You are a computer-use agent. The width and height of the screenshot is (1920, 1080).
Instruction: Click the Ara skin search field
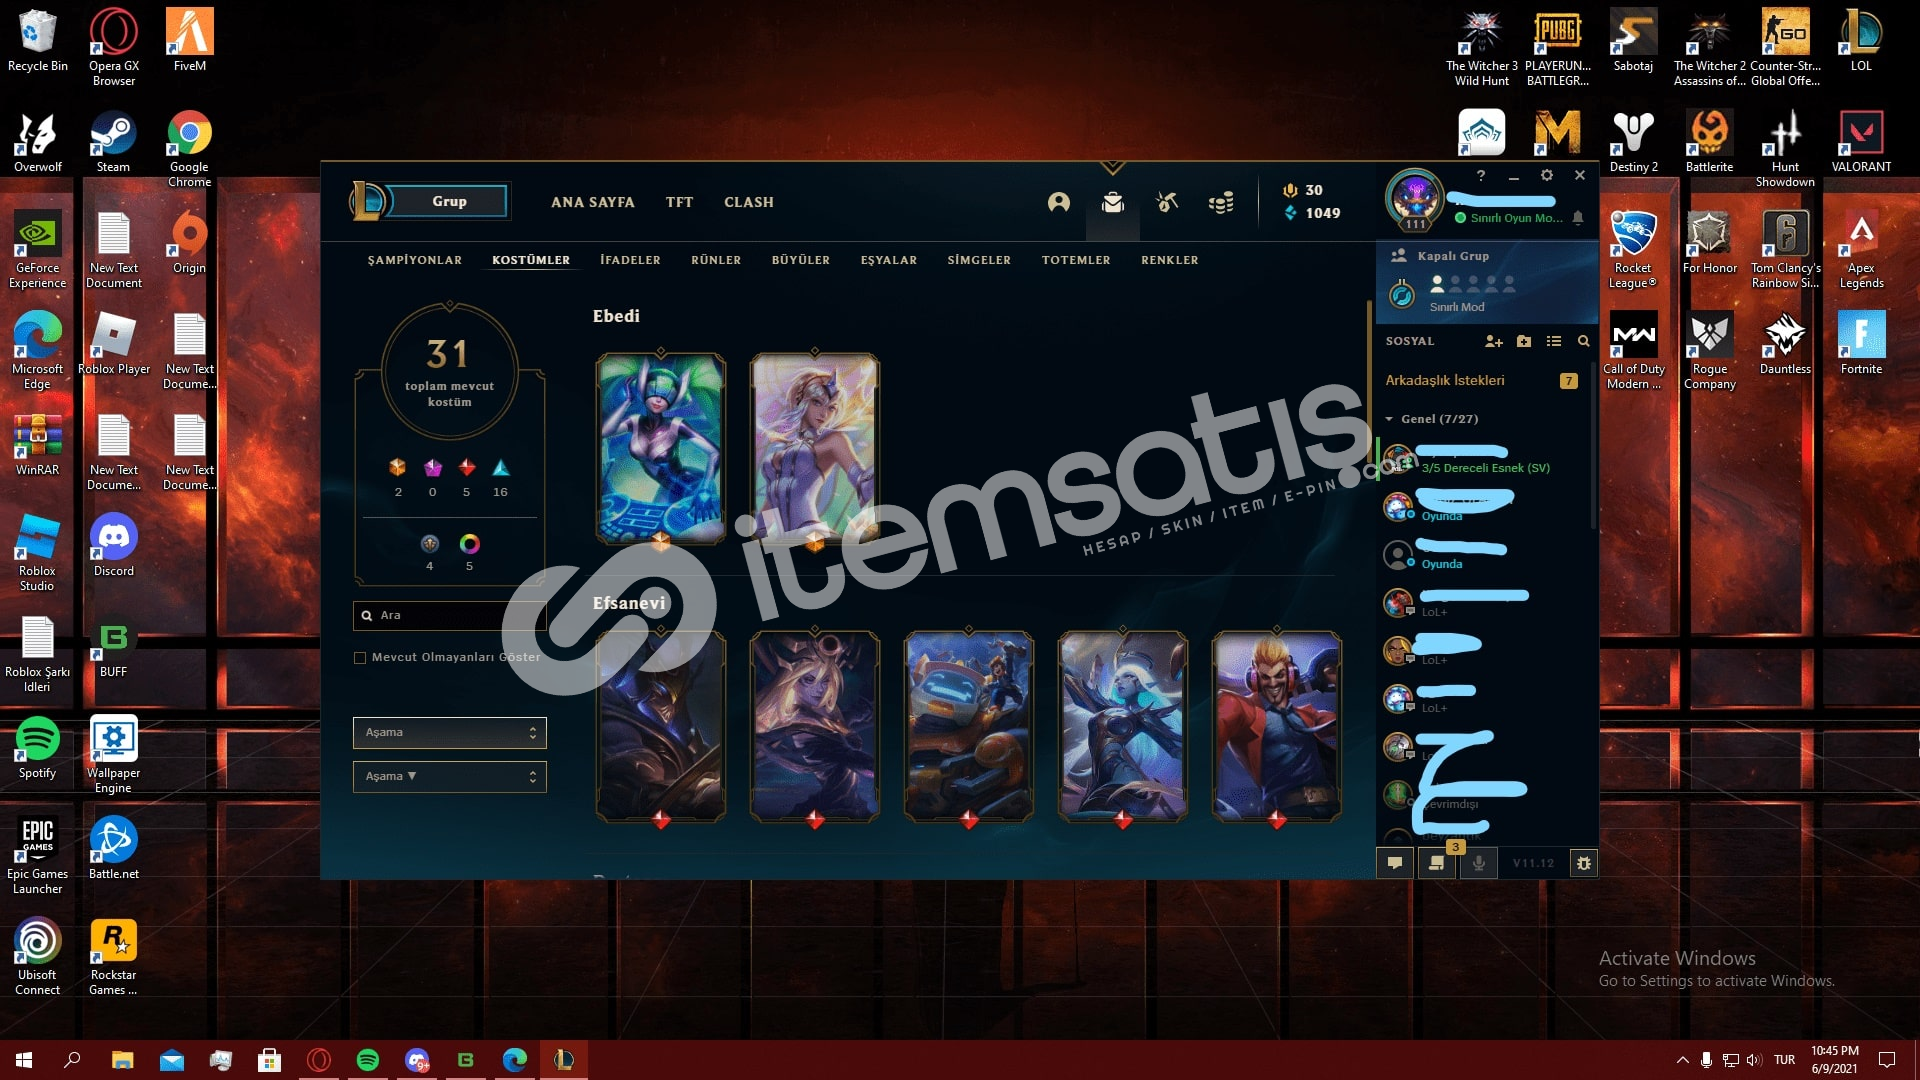coord(448,615)
